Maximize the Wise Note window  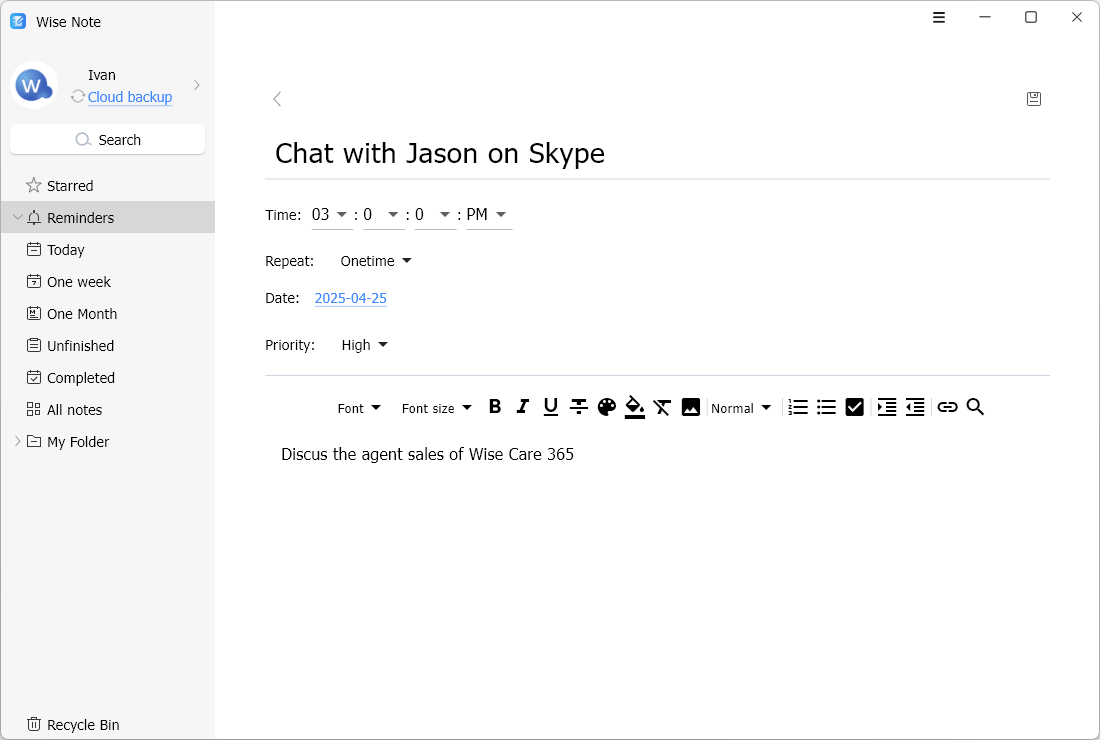pos(1031,17)
